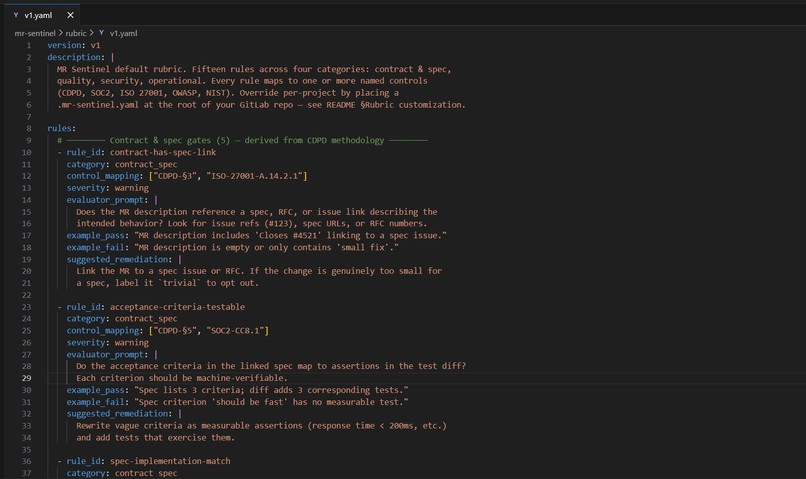Click text 'Does the MR description reference a spec'
The image size is (806, 479).
point(172,212)
